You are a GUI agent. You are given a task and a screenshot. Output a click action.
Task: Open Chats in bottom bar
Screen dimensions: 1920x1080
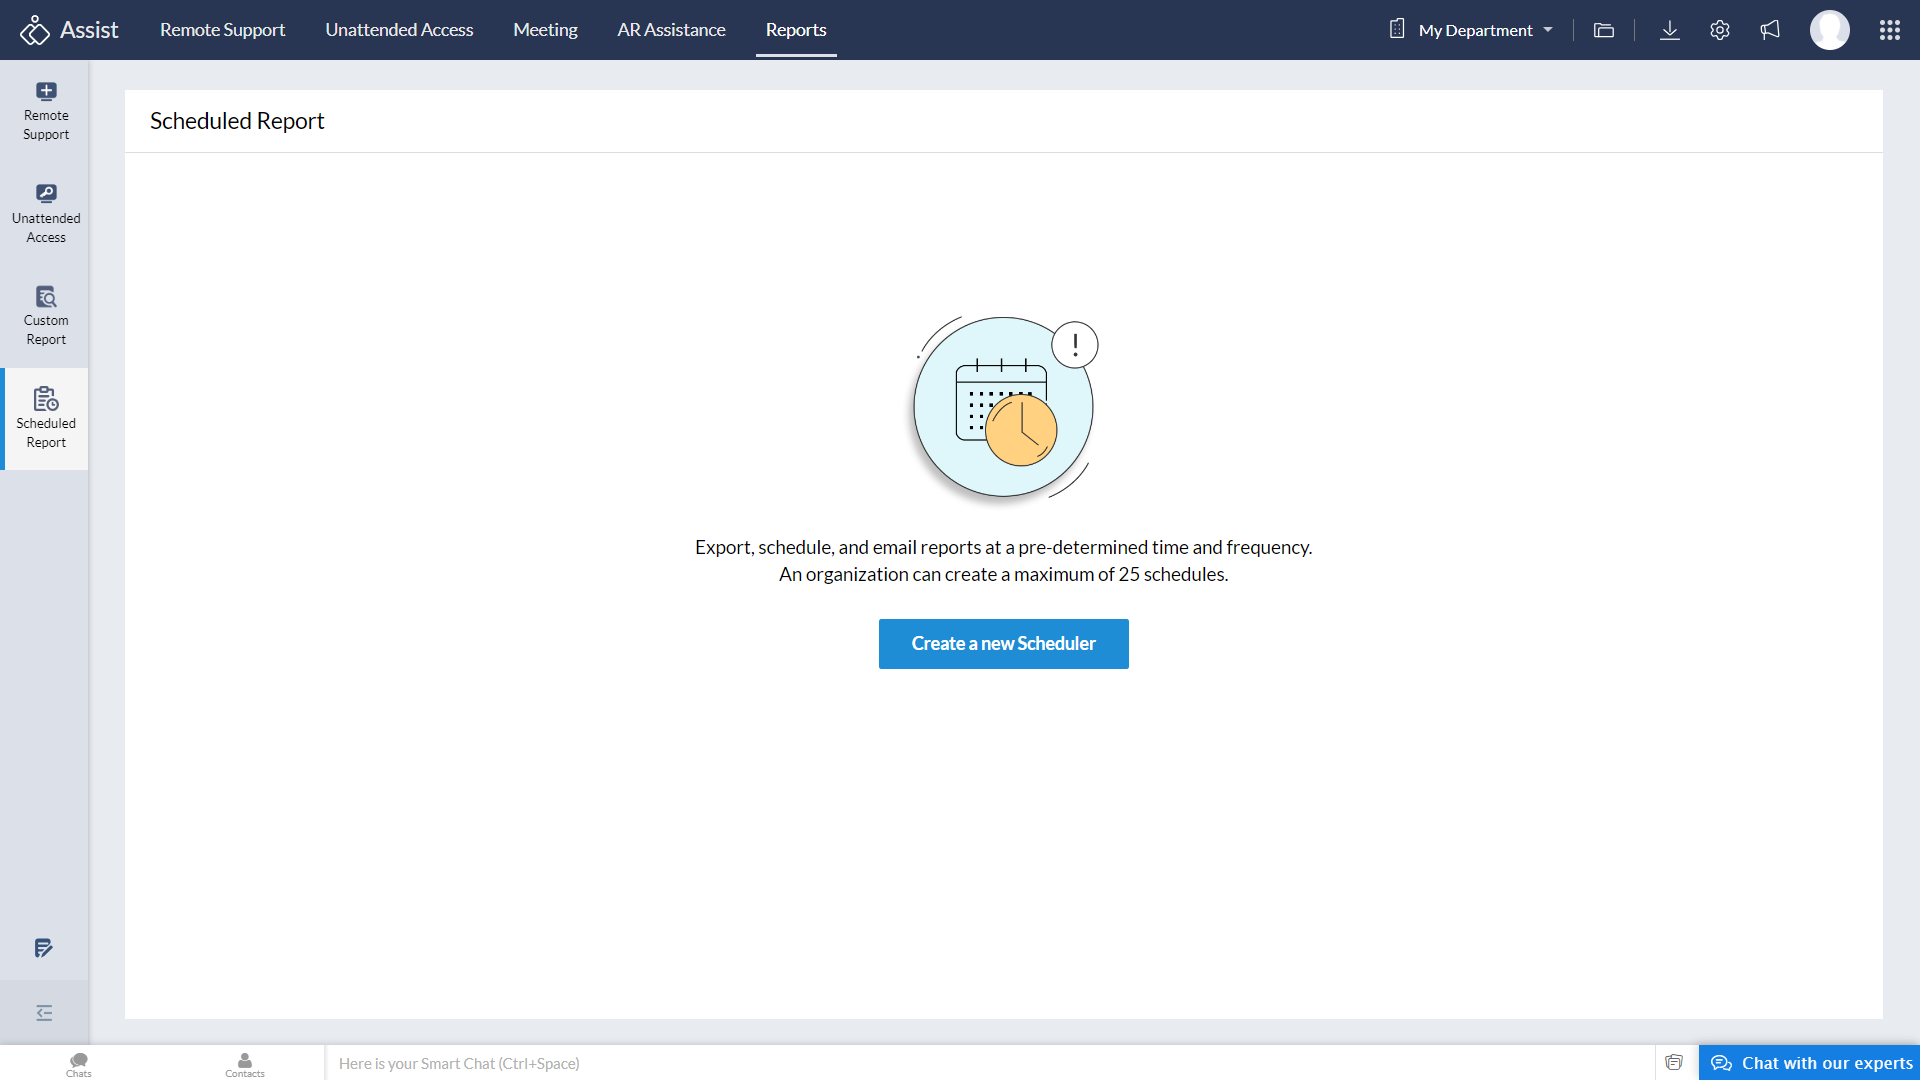[x=79, y=1064]
